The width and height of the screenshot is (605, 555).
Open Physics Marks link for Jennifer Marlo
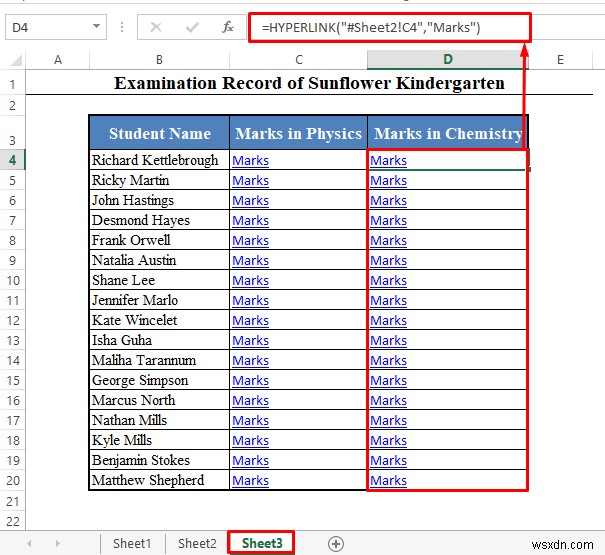[250, 301]
